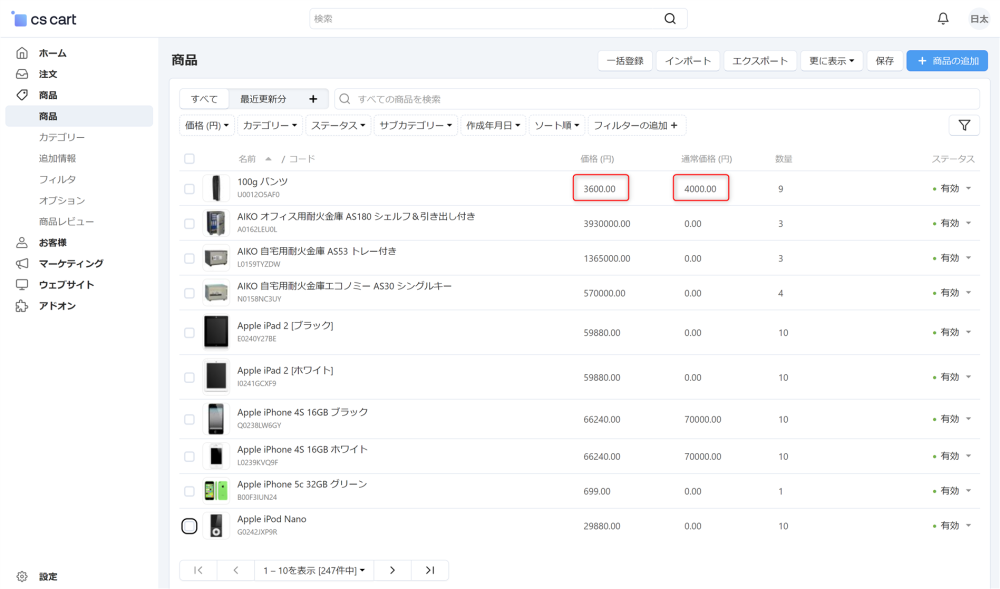Click the search magnifier icon in the top bar
This screenshot has height=589, width=1000.
pos(670,18)
